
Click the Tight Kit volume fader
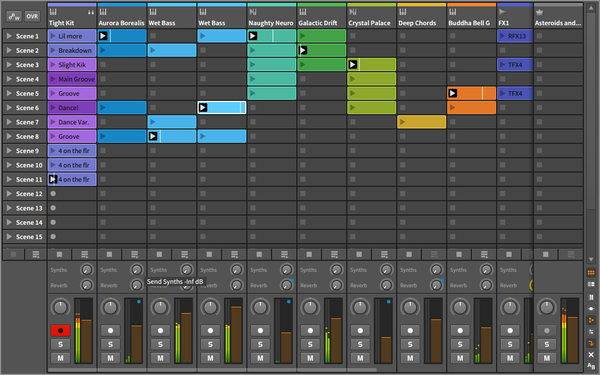coord(87,331)
